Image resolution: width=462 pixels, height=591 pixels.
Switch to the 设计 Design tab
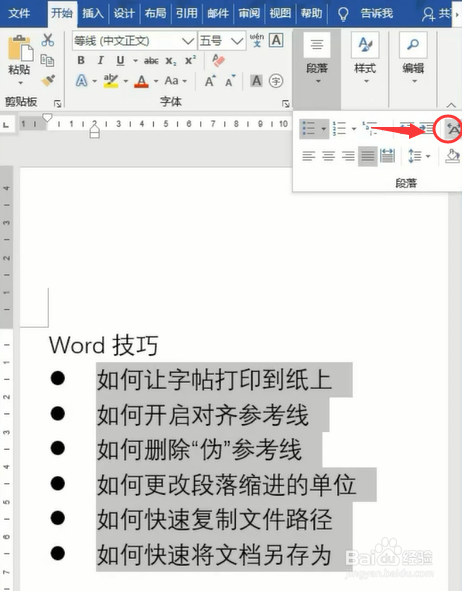124,14
